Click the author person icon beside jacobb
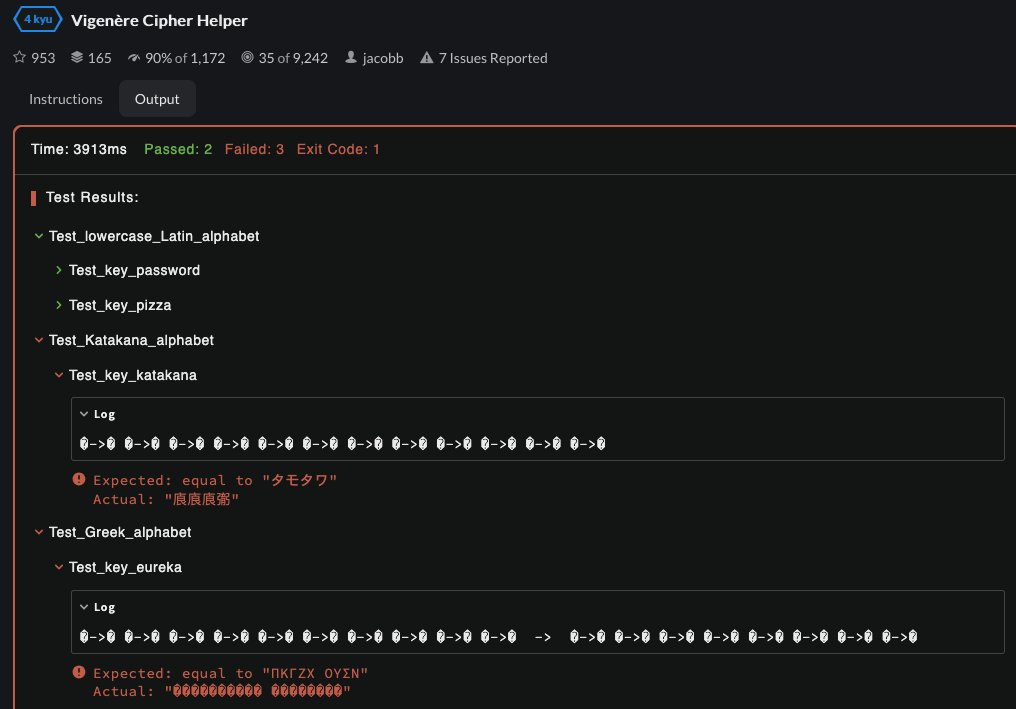Image resolution: width=1016 pixels, height=709 pixels. (351, 57)
